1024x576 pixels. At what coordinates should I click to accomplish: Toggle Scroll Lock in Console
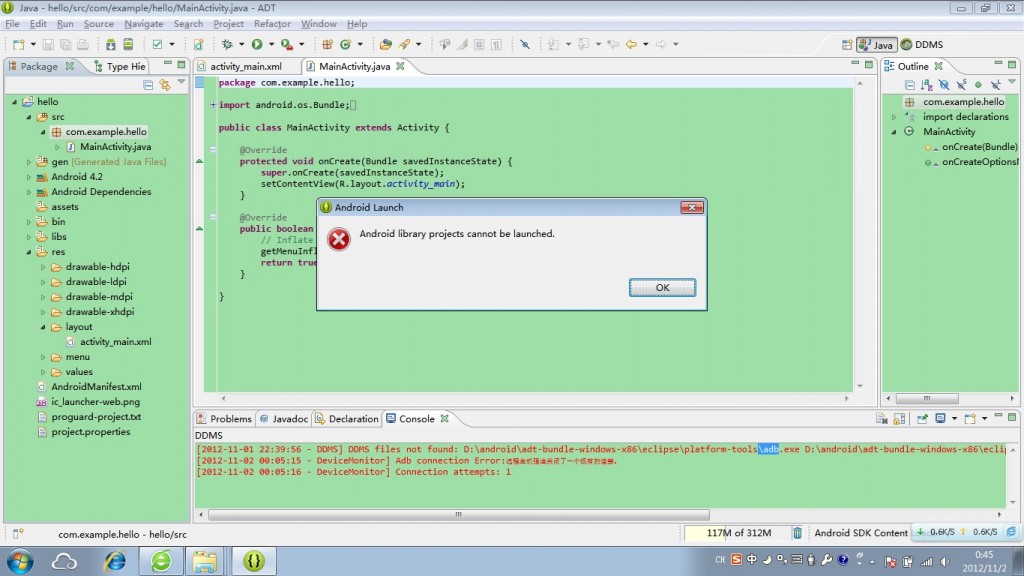[899, 419]
